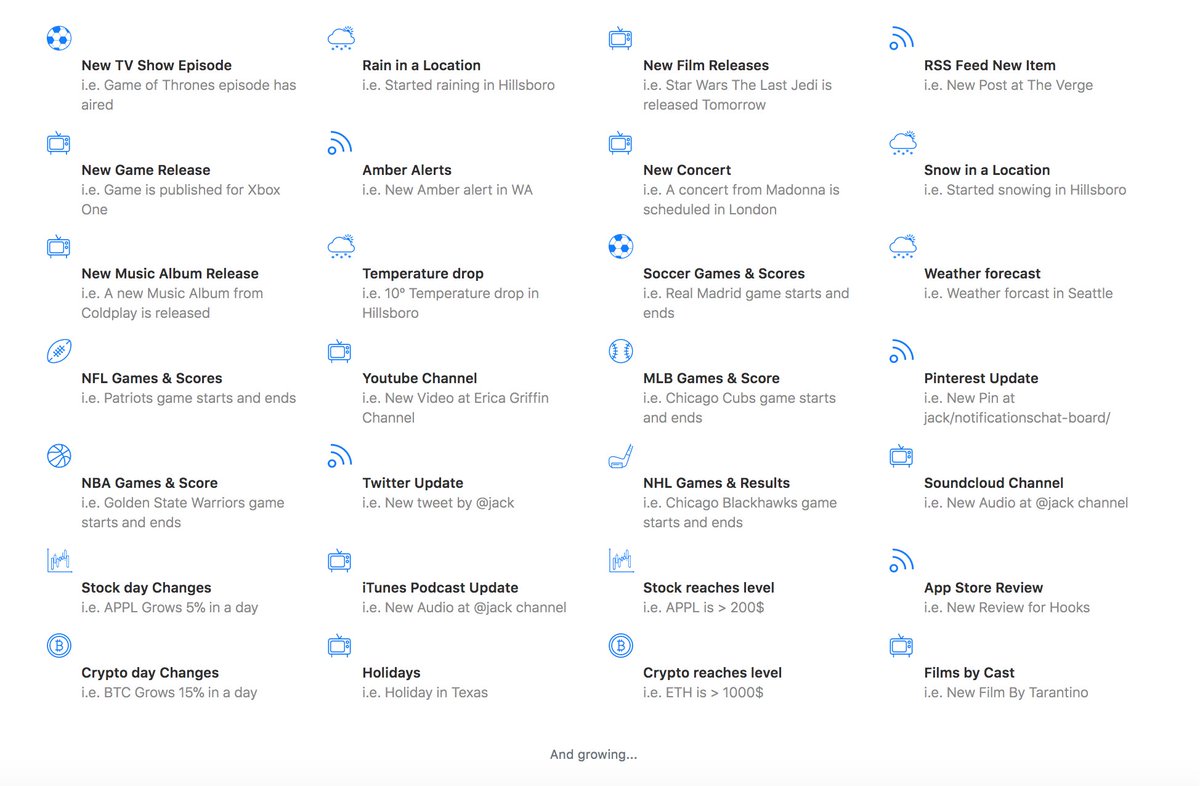The height and width of the screenshot is (786, 1200).
Task: Click the RSS icon above App Store Review
Action: (901, 560)
